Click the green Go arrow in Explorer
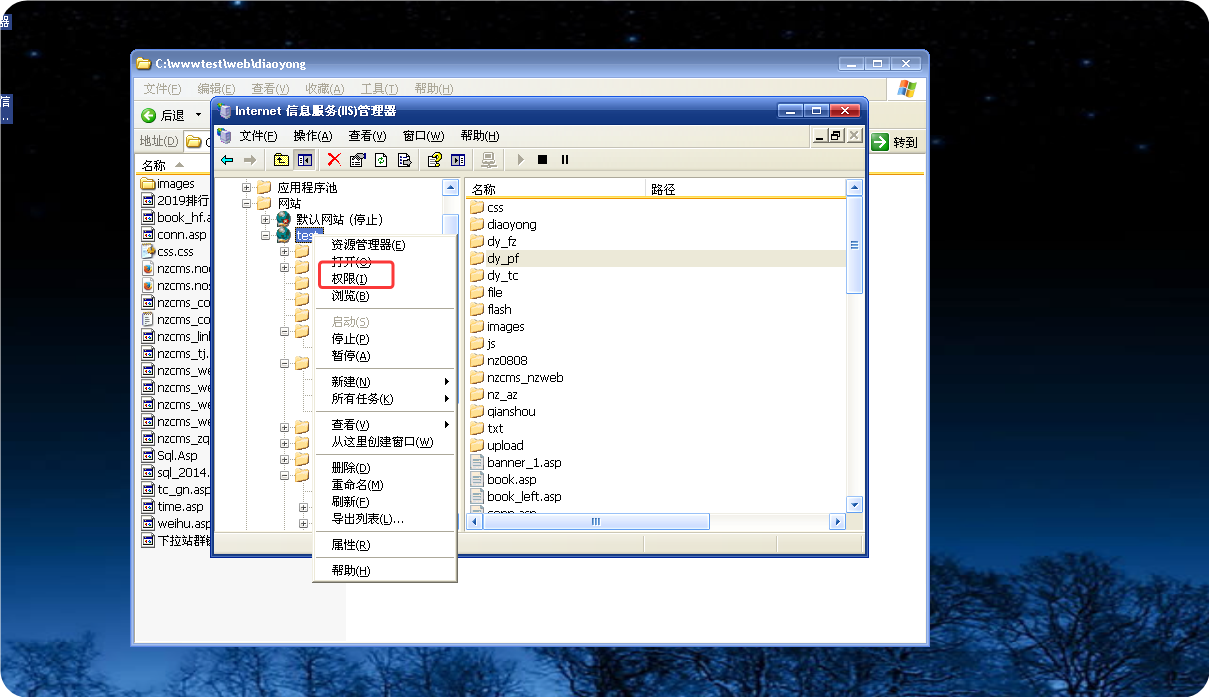The height and width of the screenshot is (697, 1209). click(880, 142)
